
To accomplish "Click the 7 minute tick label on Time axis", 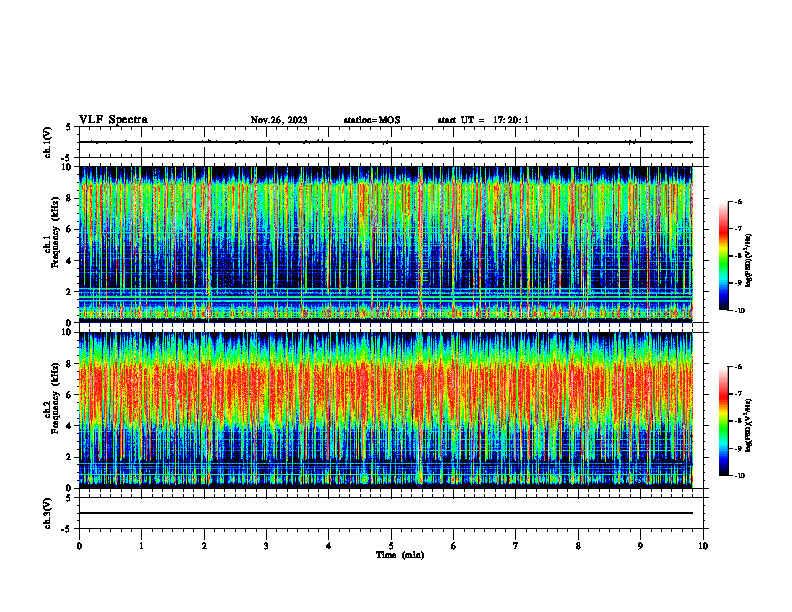I will 516,546.
